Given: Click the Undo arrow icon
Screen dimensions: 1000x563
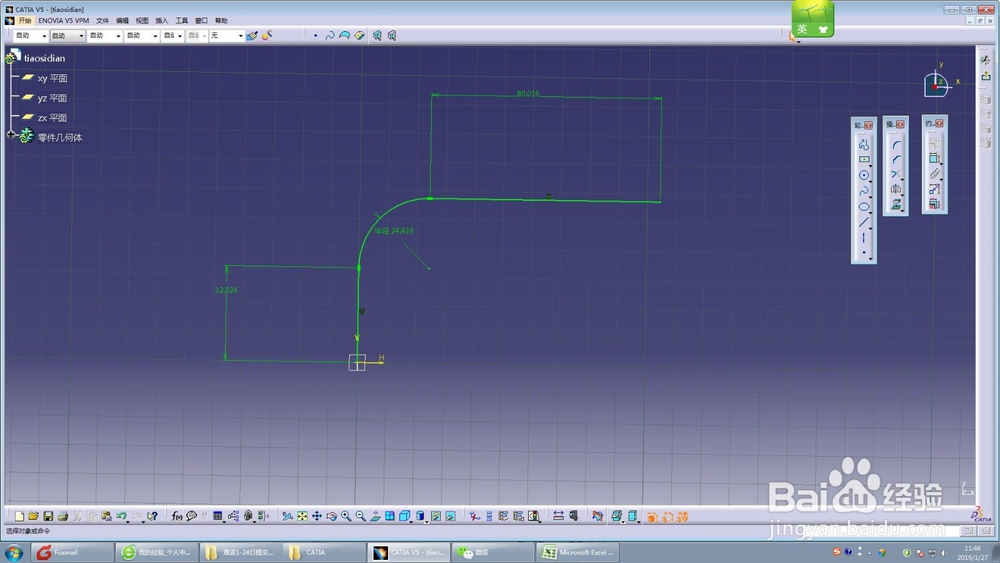Looking at the screenshot, I should [x=121, y=516].
